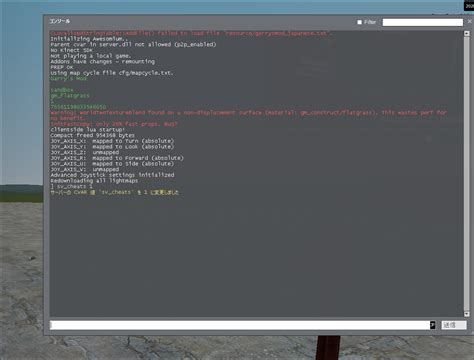Click 'Addons have changes - remounting' line

pyautogui.click(x=102, y=61)
